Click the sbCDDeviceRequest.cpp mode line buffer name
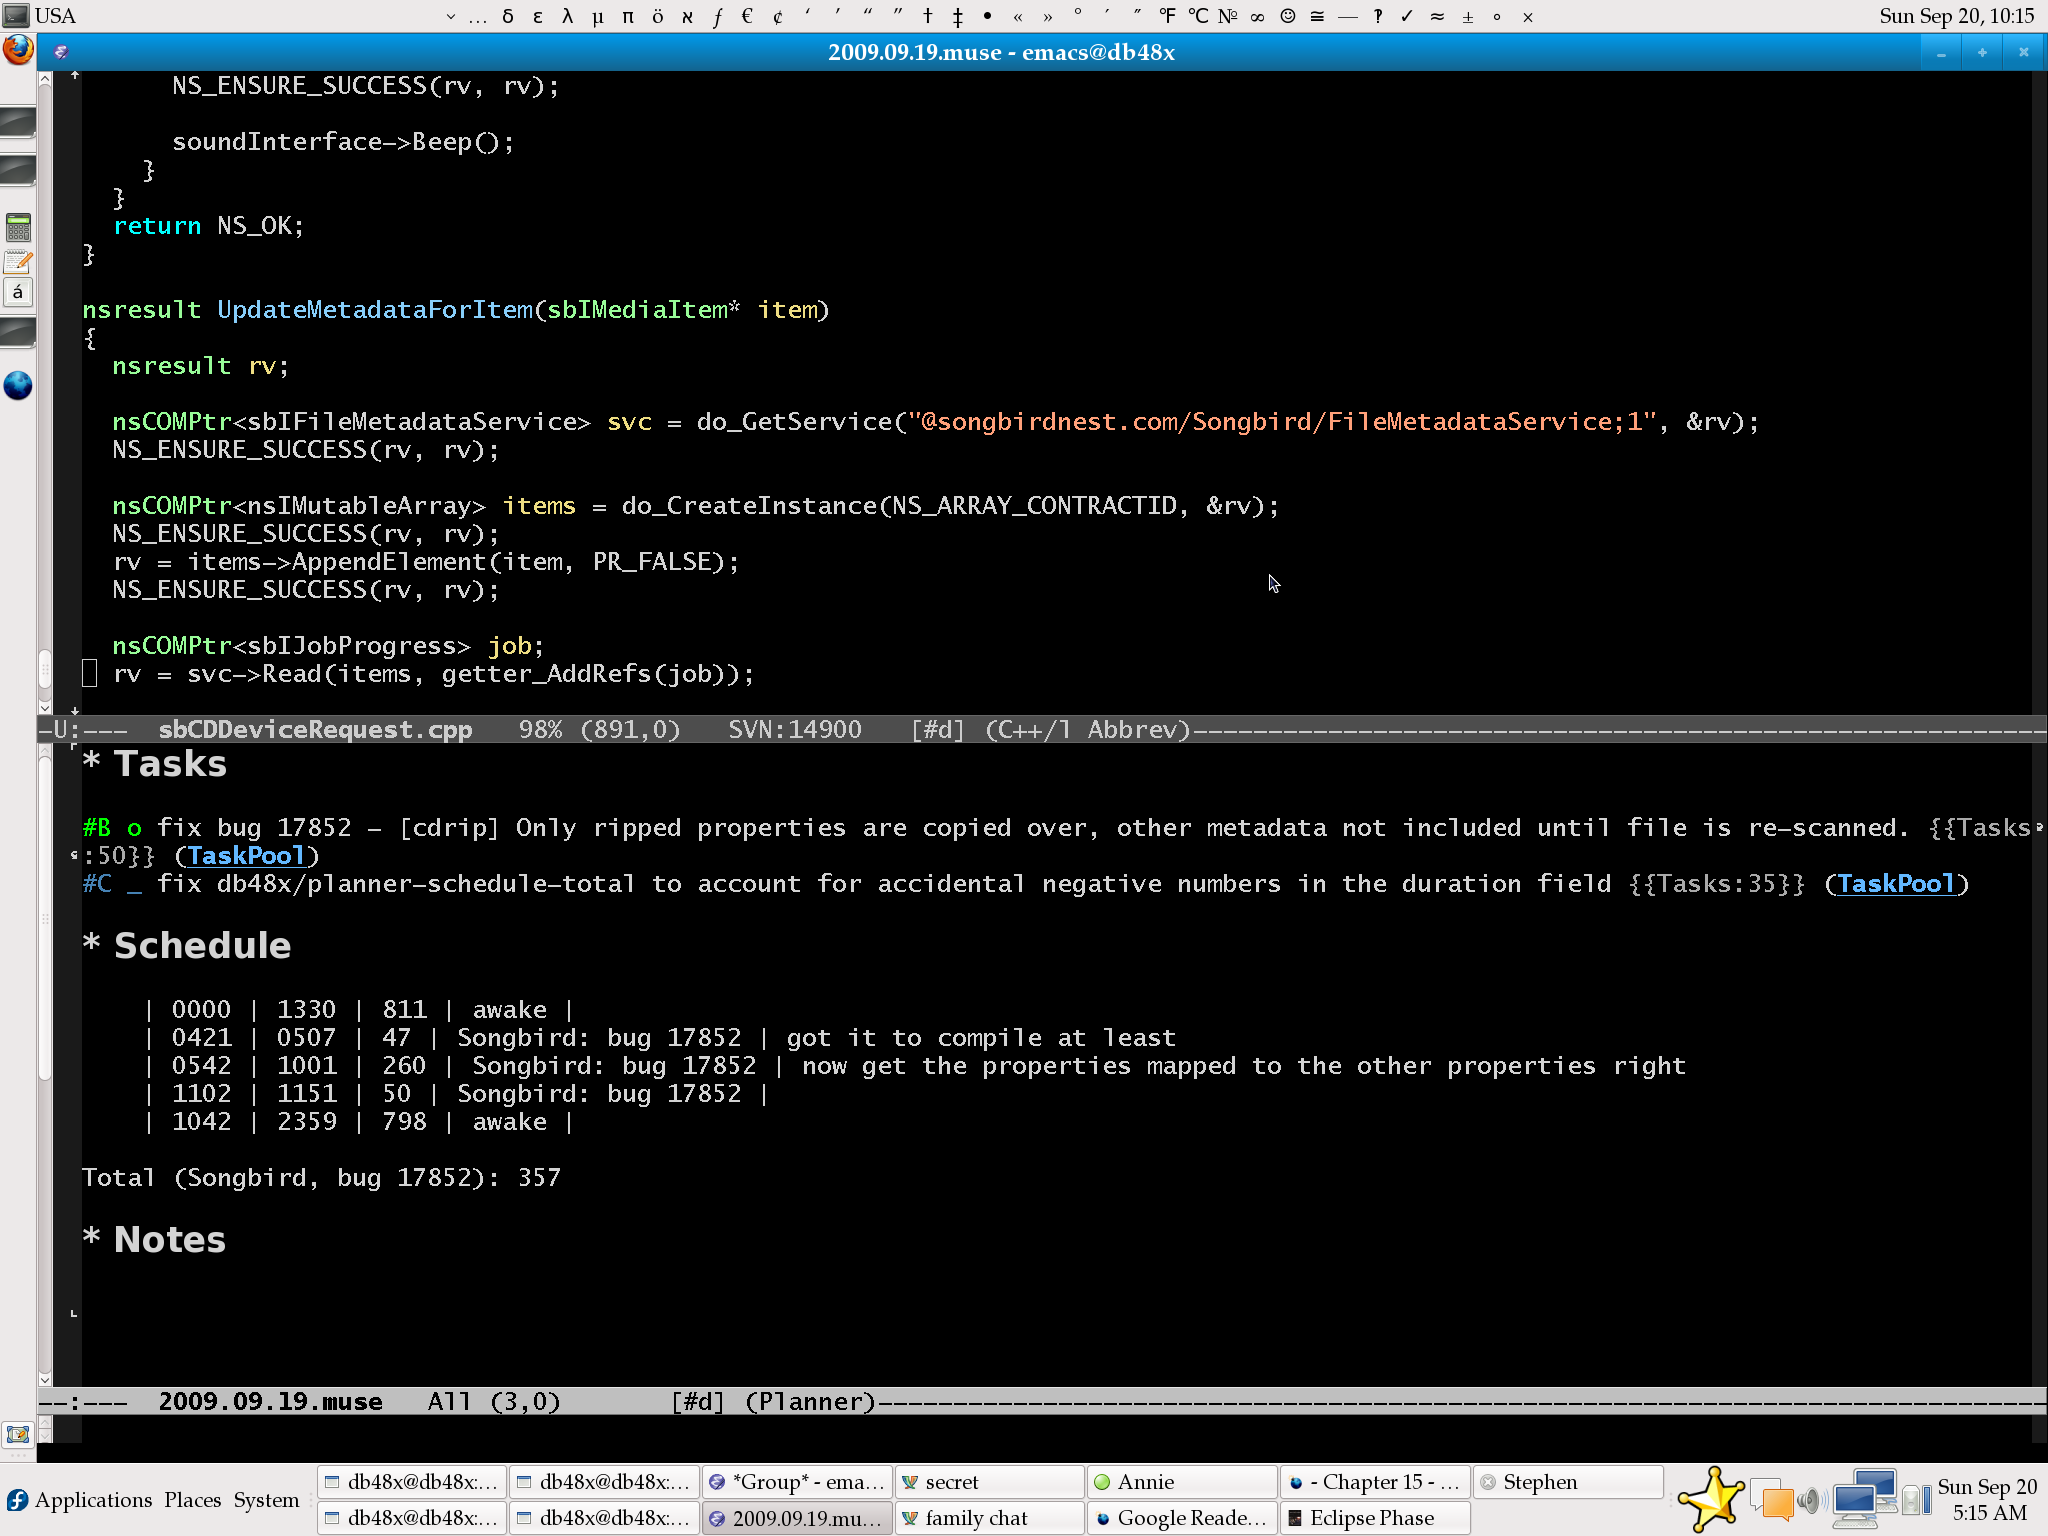Viewport: 2048px width, 1536px height. (x=315, y=729)
